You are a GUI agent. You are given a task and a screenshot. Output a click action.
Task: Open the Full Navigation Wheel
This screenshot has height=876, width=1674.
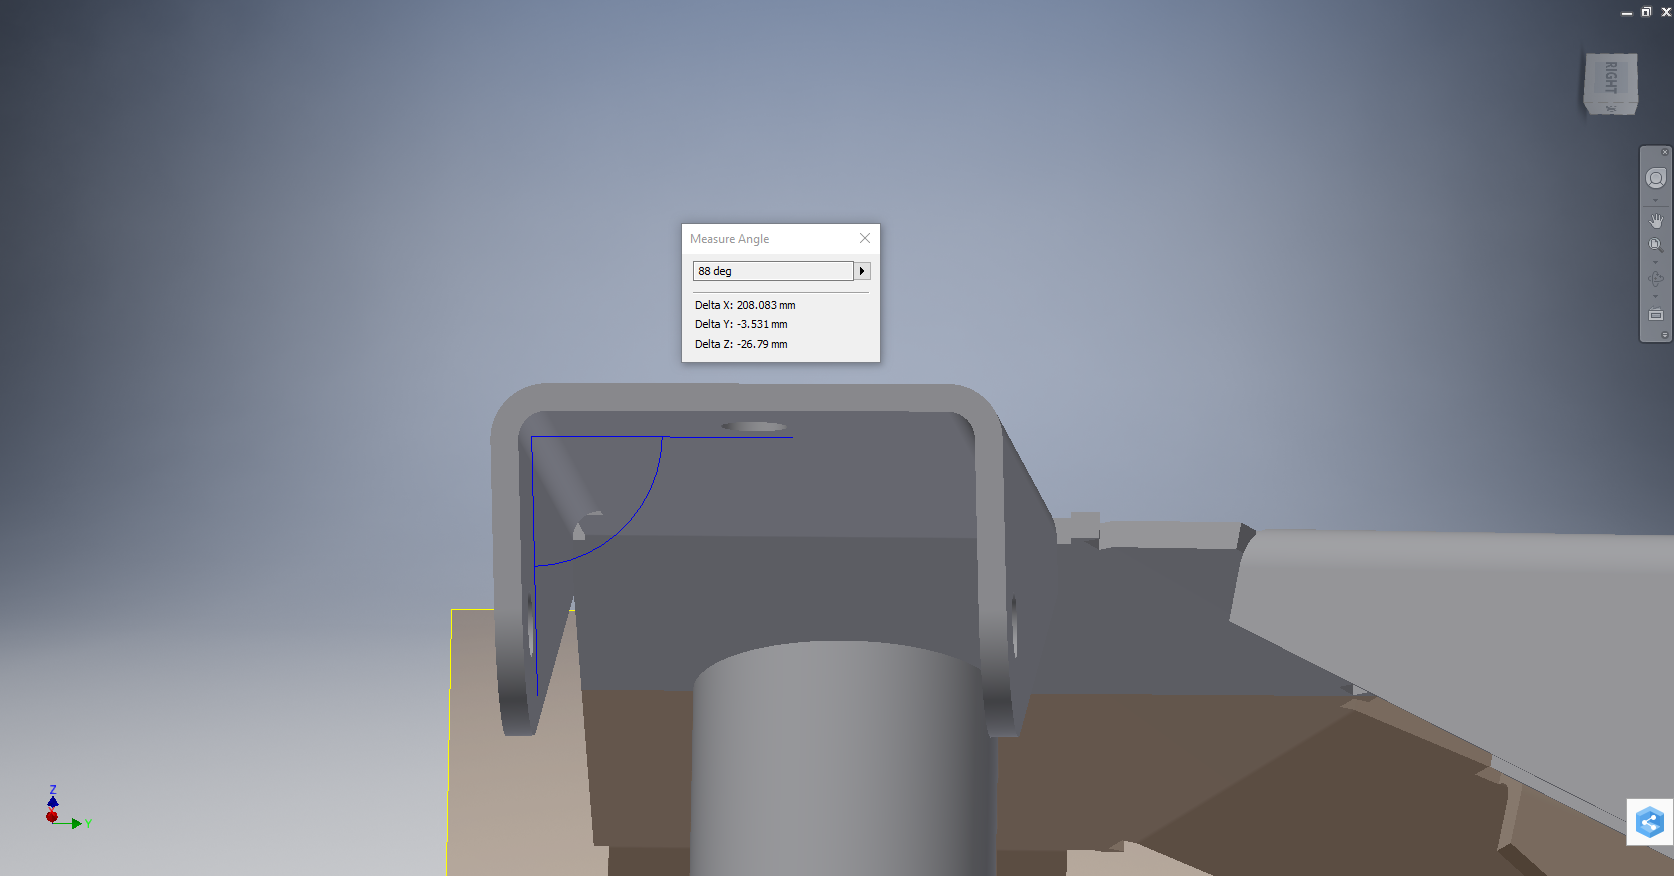(1656, 178)
